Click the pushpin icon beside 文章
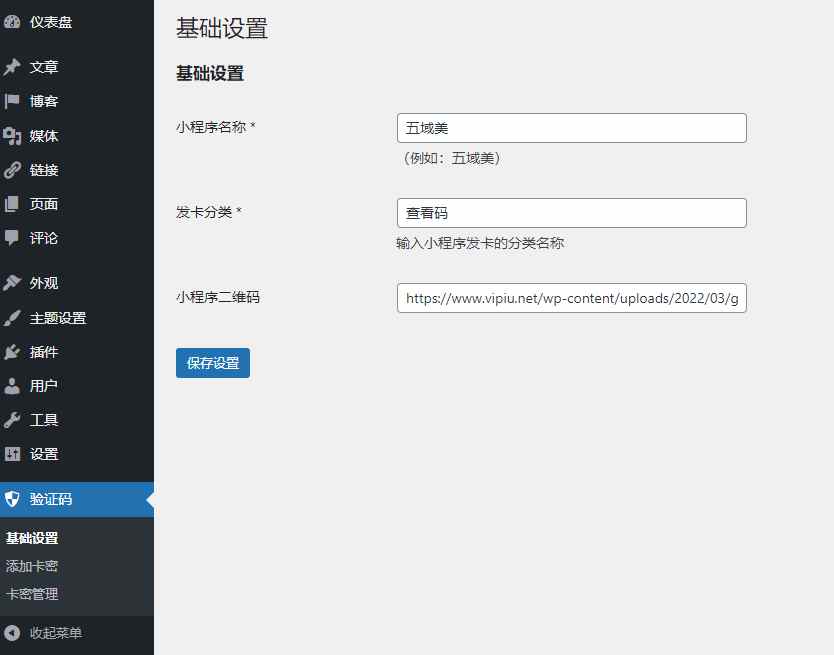Viewport: 834px width, 655px height. (12, 67)
